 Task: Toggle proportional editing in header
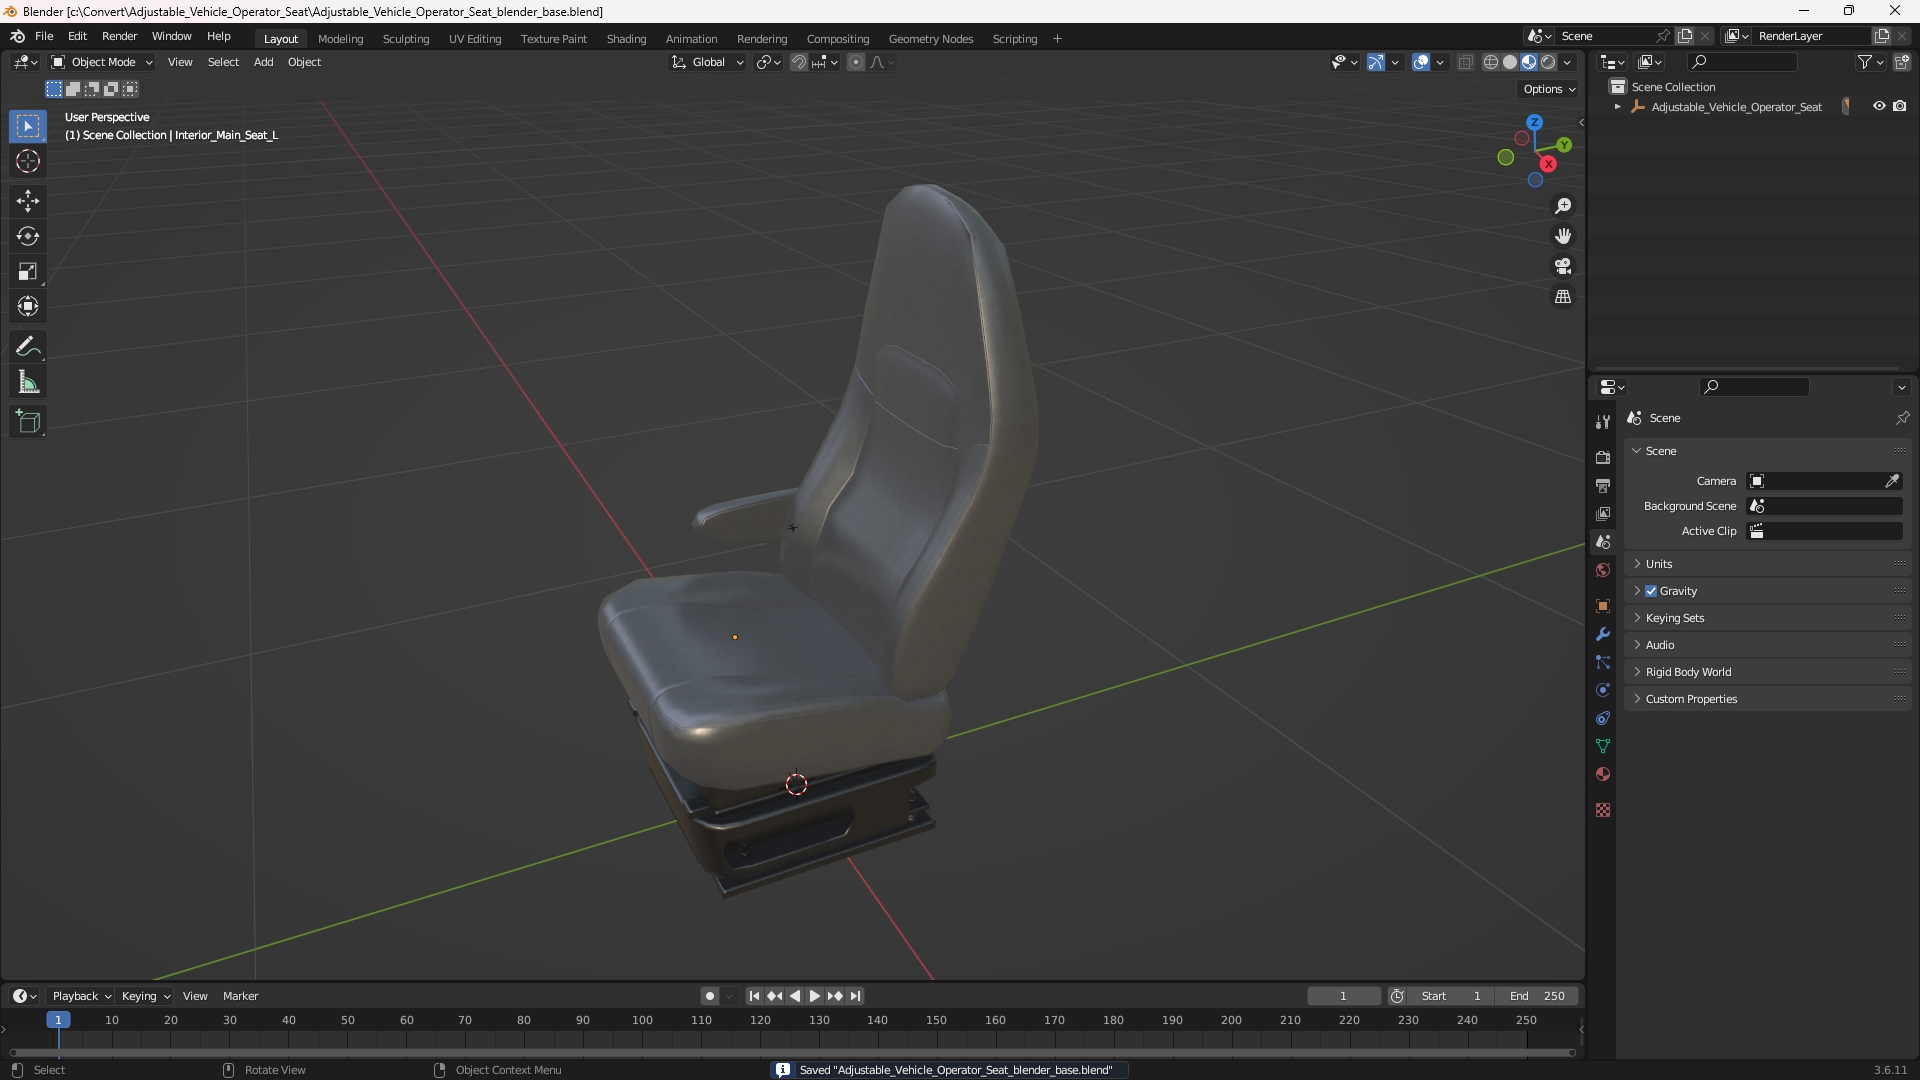[856, 62]
